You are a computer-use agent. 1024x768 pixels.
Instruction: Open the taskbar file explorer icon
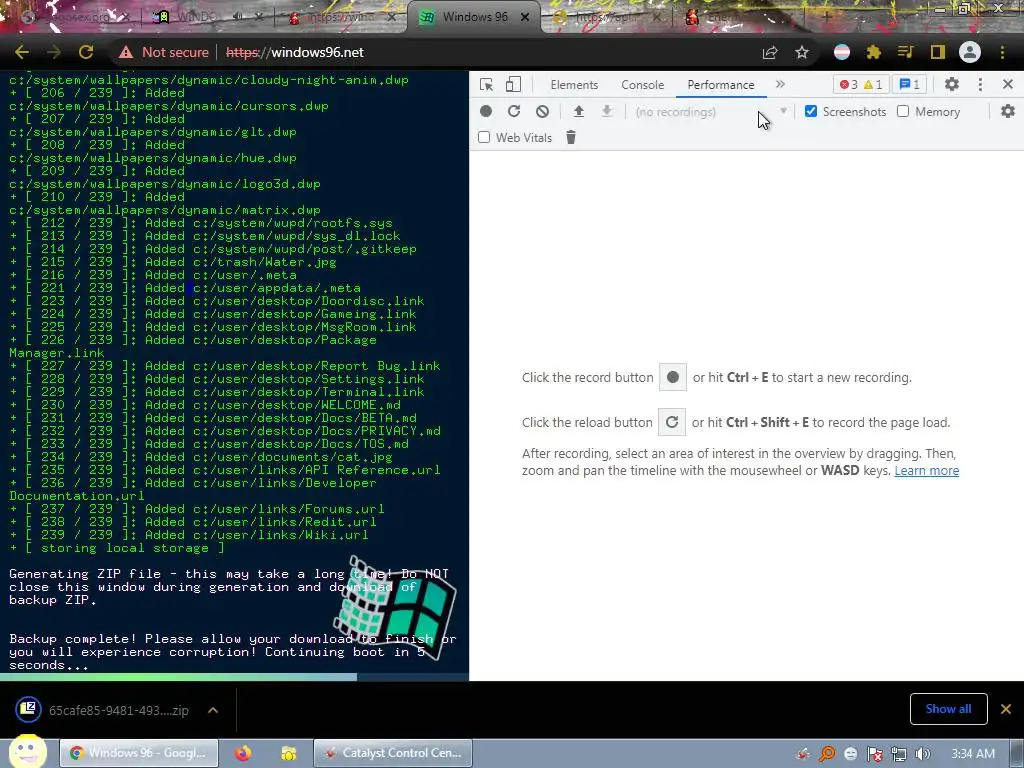click(x=289, y=753)
